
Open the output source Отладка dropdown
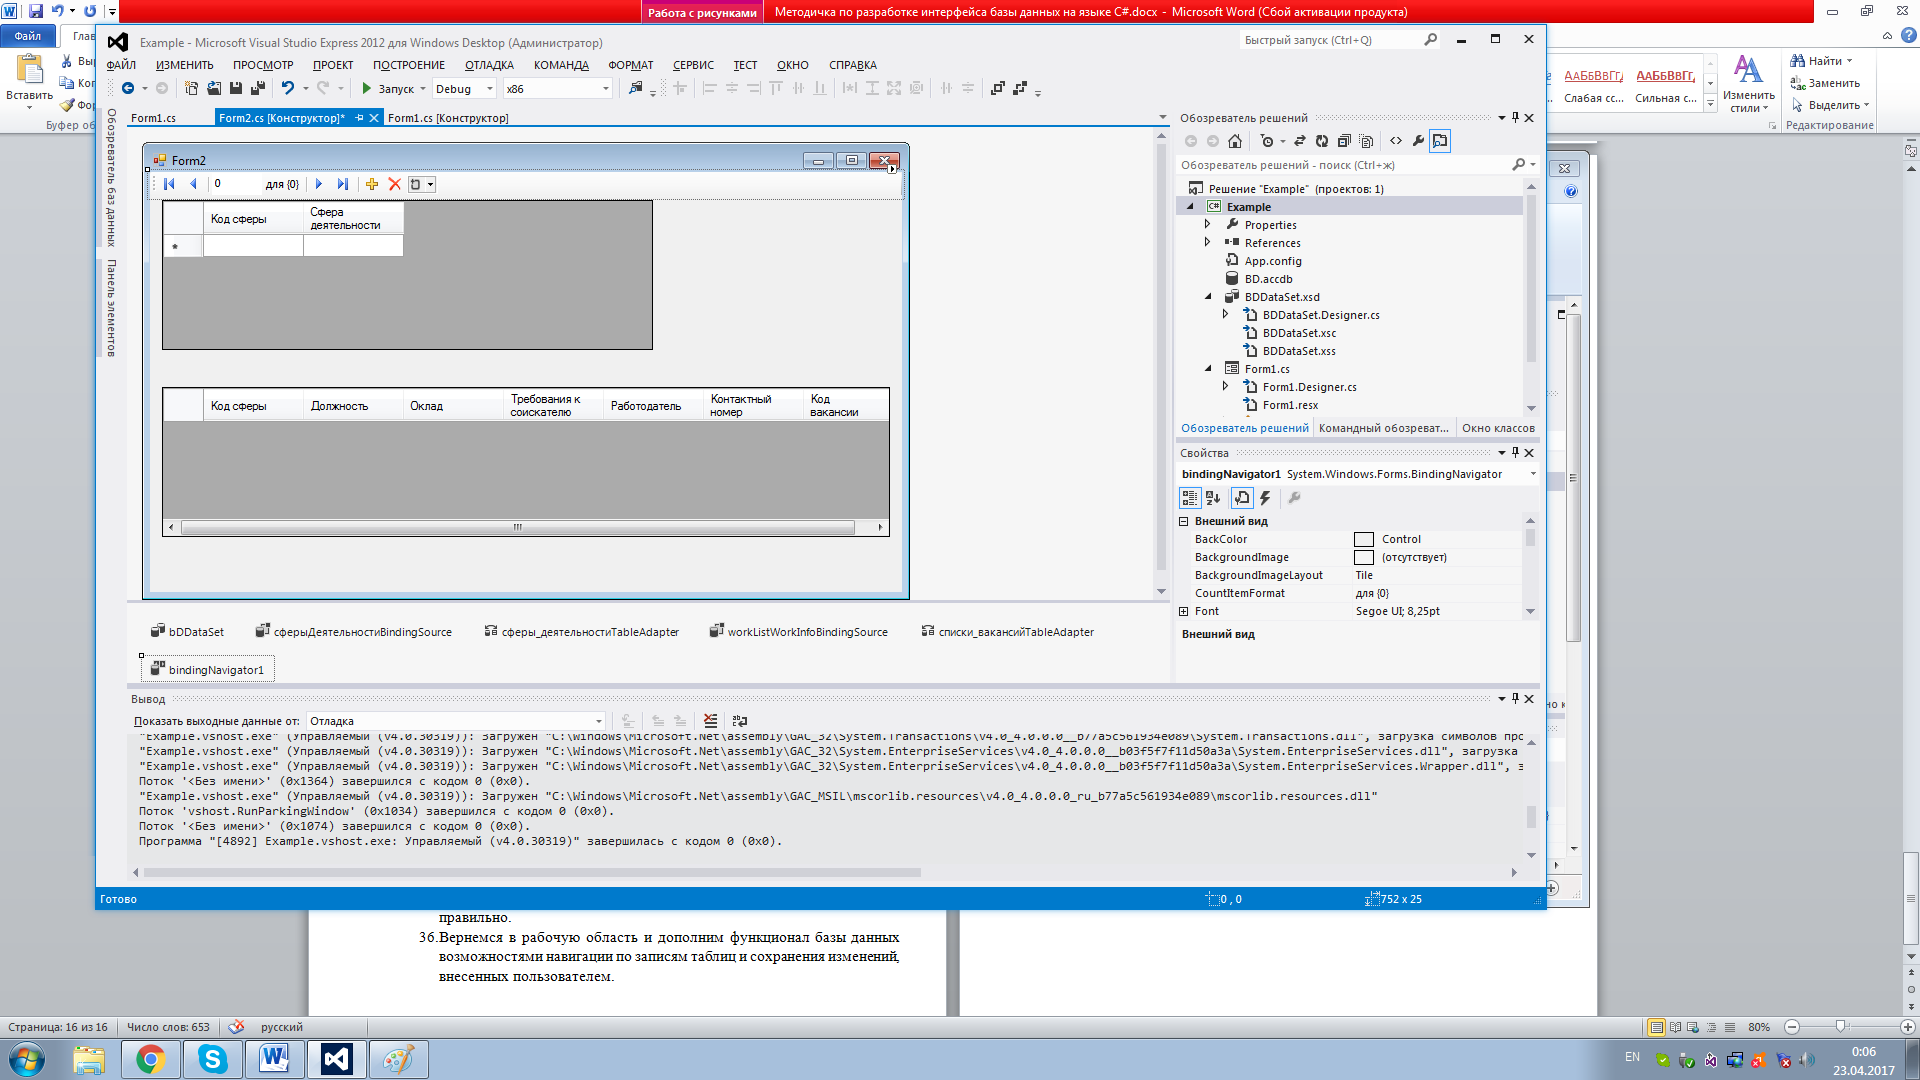pyautogui.click(x=456, y=721)
